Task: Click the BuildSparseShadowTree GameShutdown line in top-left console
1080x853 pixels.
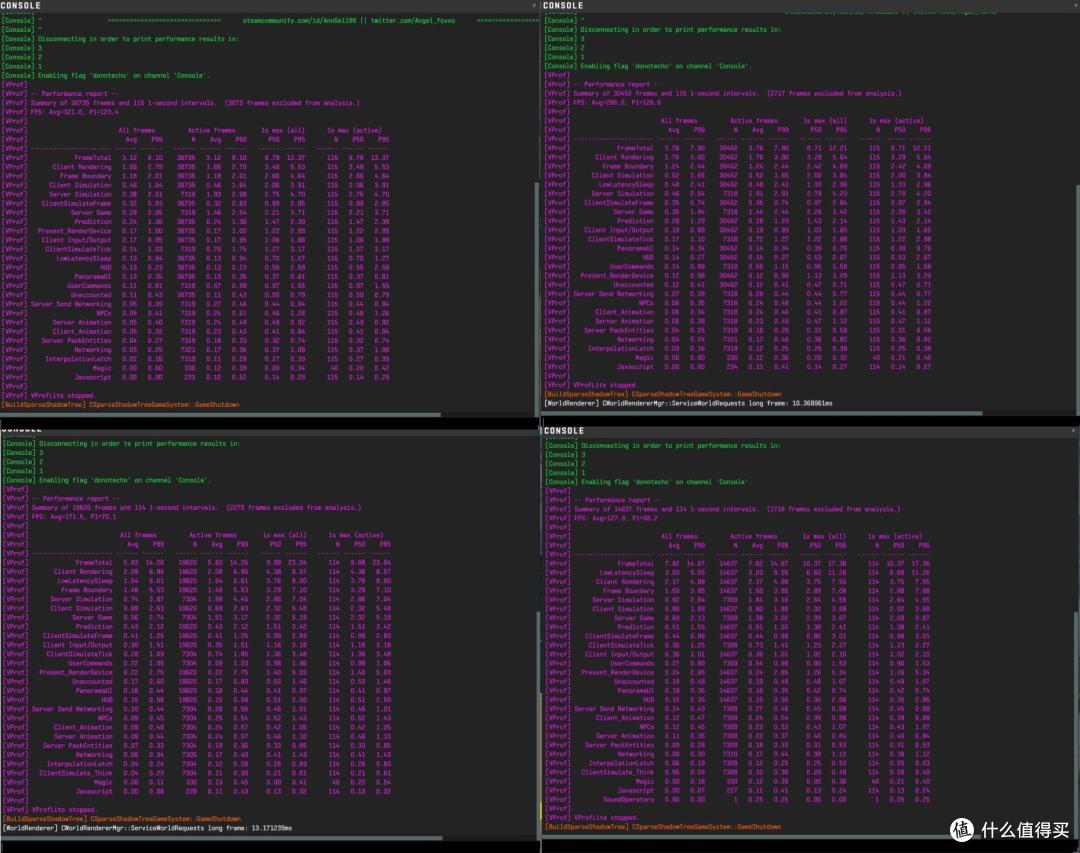Action: pos(121,405)
